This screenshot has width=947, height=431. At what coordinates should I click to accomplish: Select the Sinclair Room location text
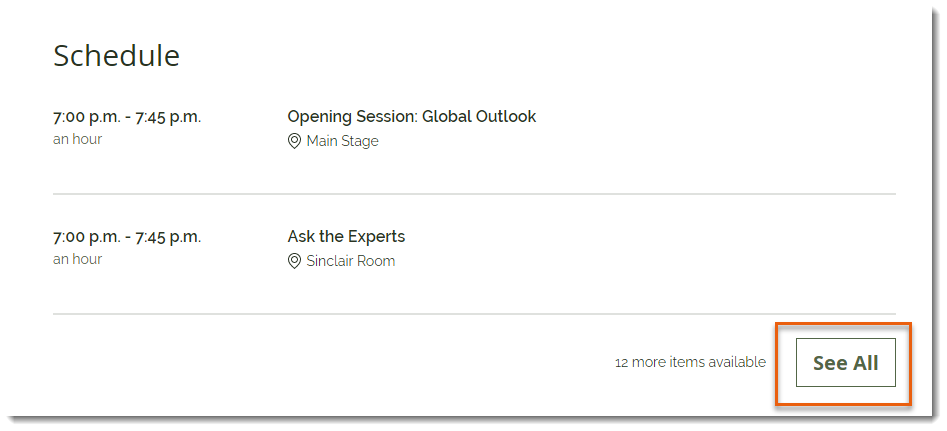(x=350, y=261)
